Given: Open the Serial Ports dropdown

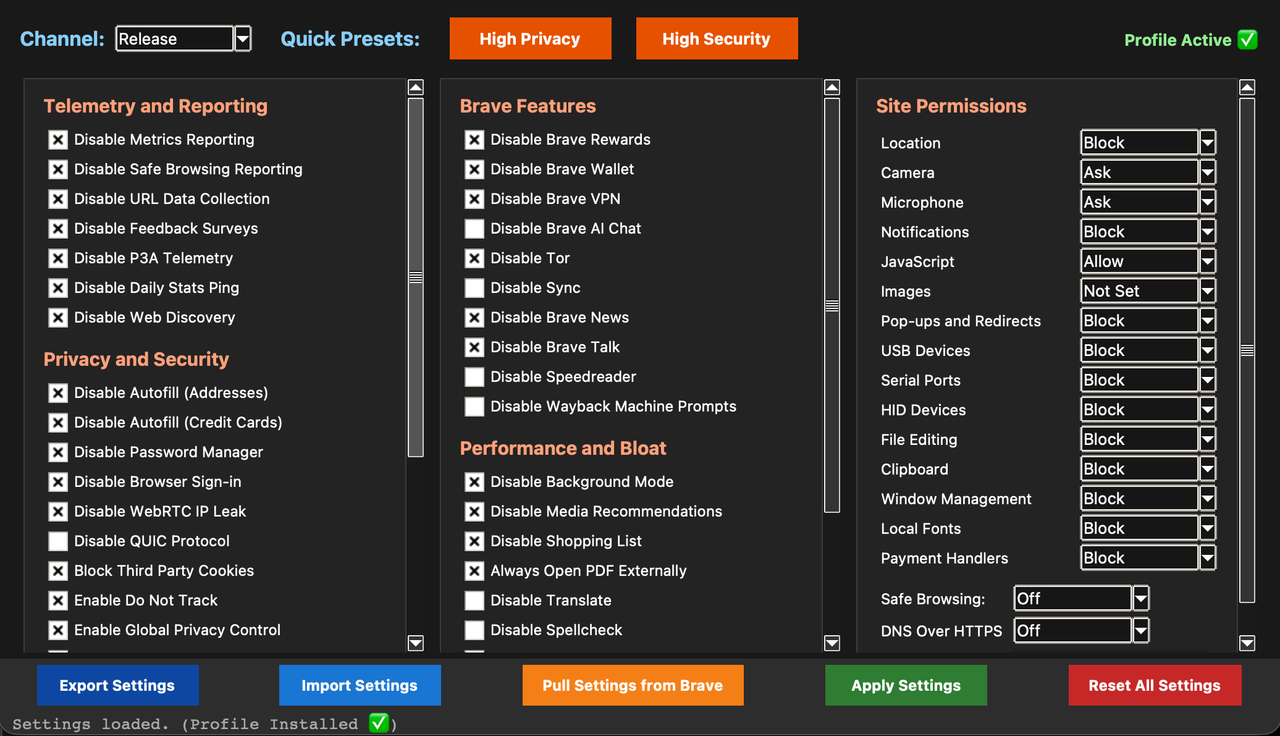Looking at the screenshot, I should pos(1148,380).
